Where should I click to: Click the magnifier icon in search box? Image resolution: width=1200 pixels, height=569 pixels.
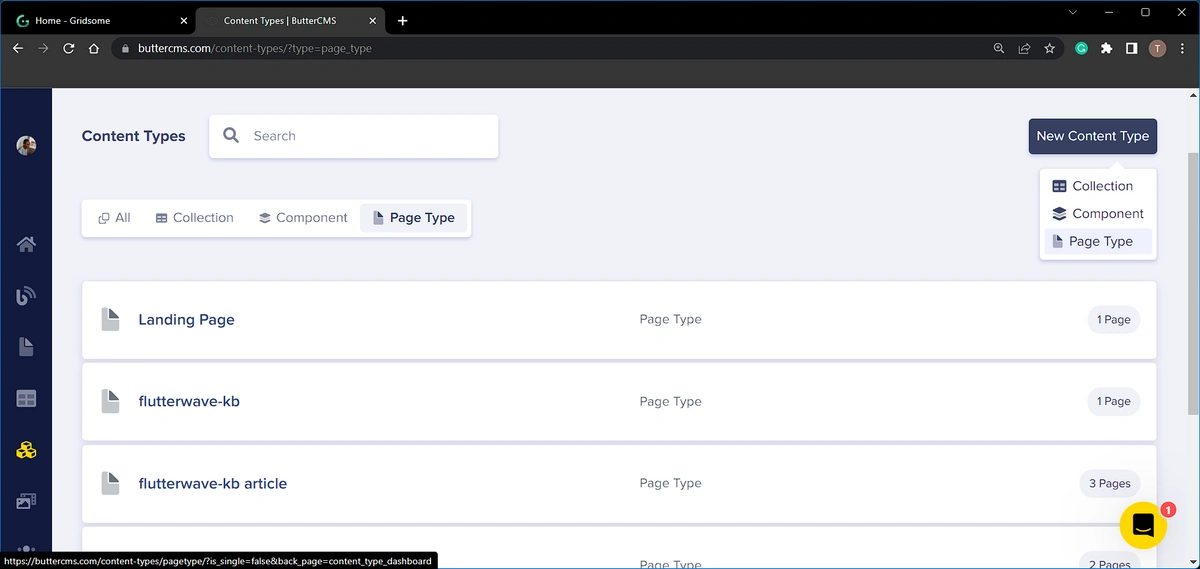point(231,136)
